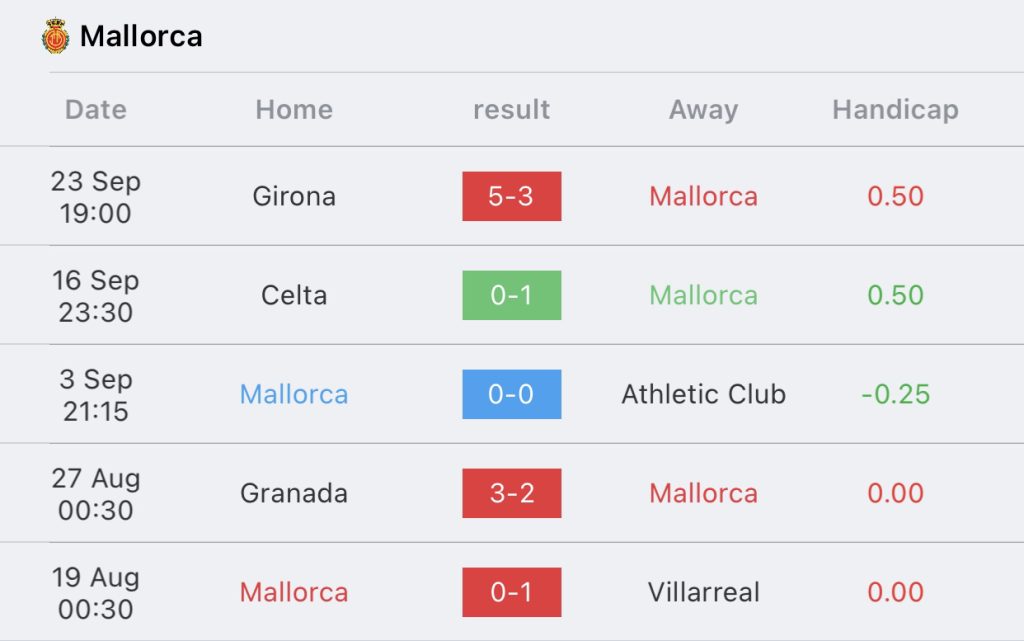The width and height of the screenshot is (1024, 641).
Task: Click the Mallorca club crest icon
Action: click(56, 36)
